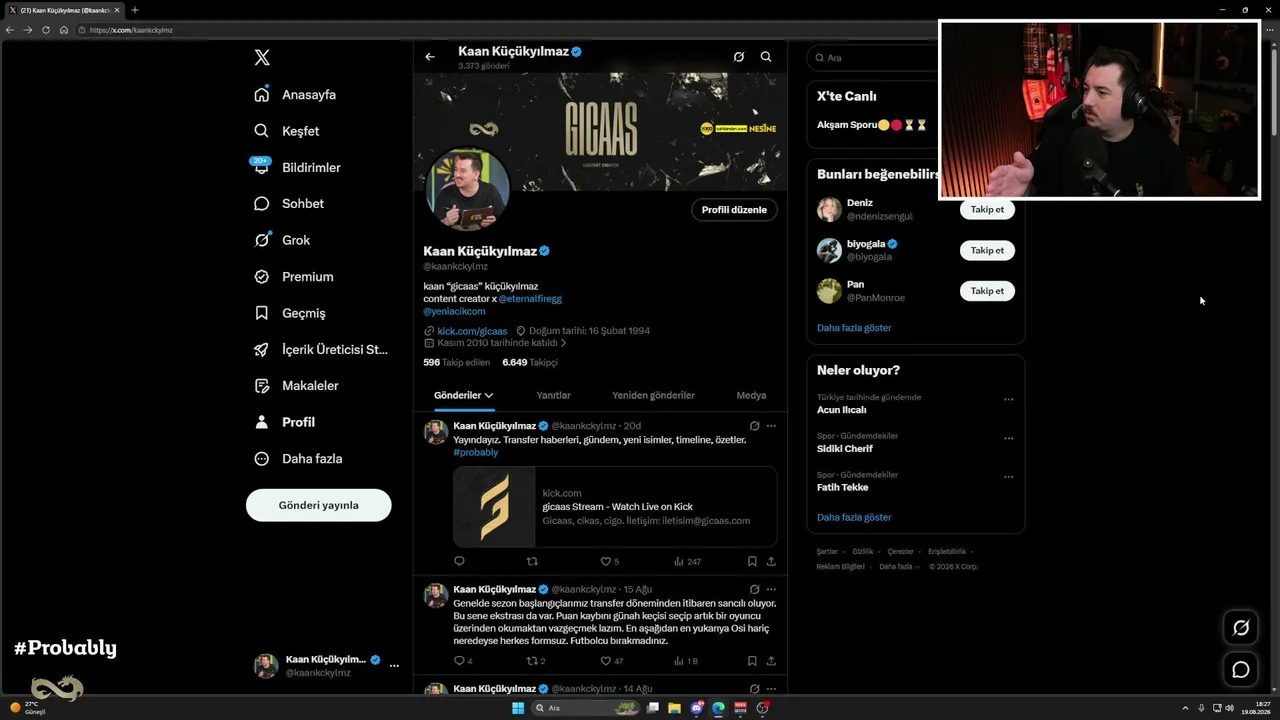
Task: Open the Premium menu entry
Action: pos(294,277)
